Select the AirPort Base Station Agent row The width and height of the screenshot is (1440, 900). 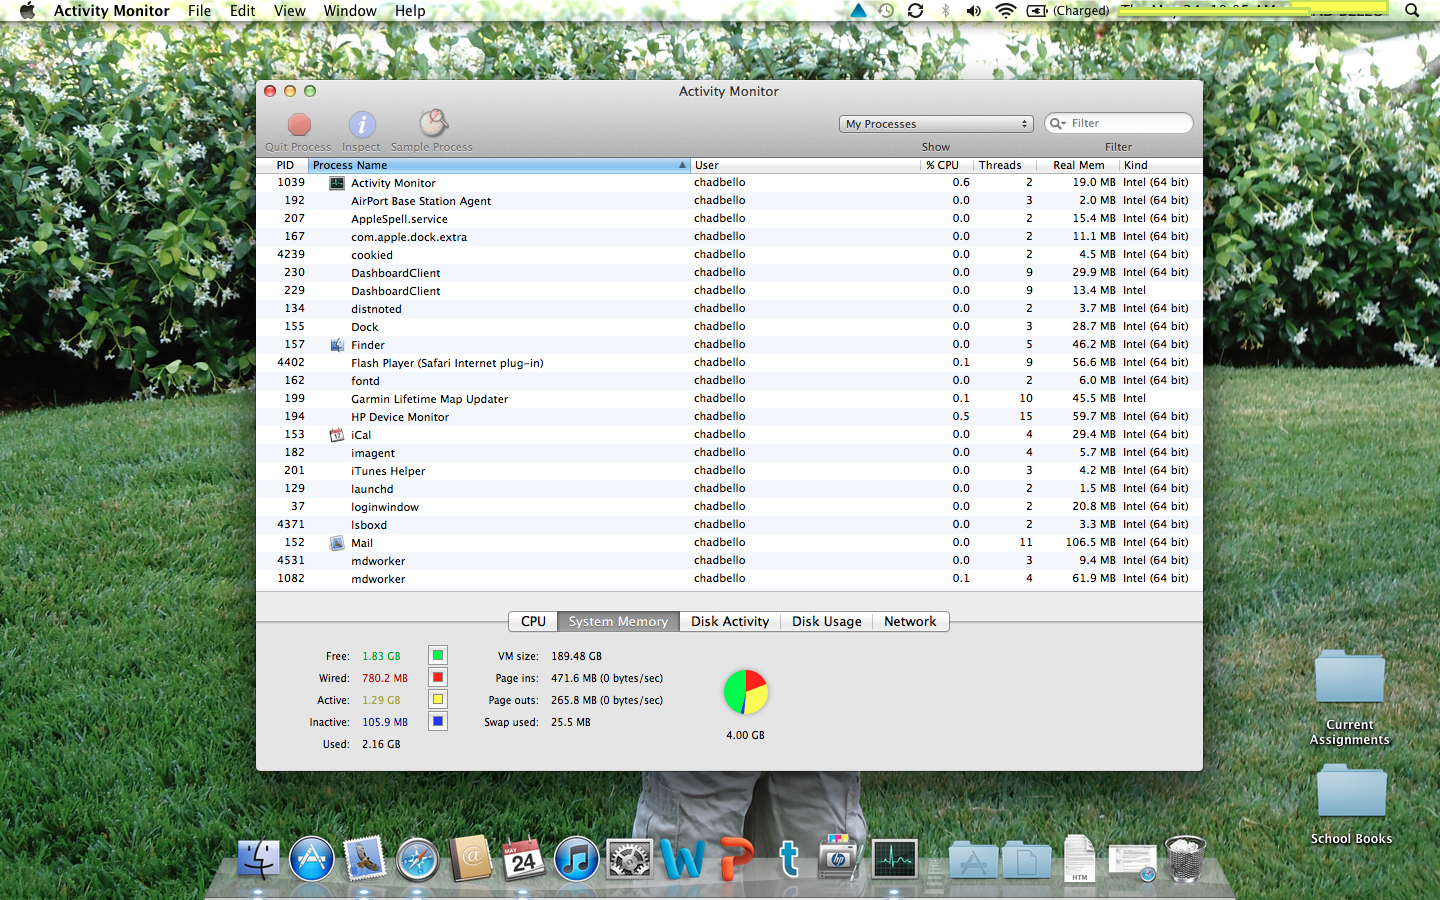(729, 201)
